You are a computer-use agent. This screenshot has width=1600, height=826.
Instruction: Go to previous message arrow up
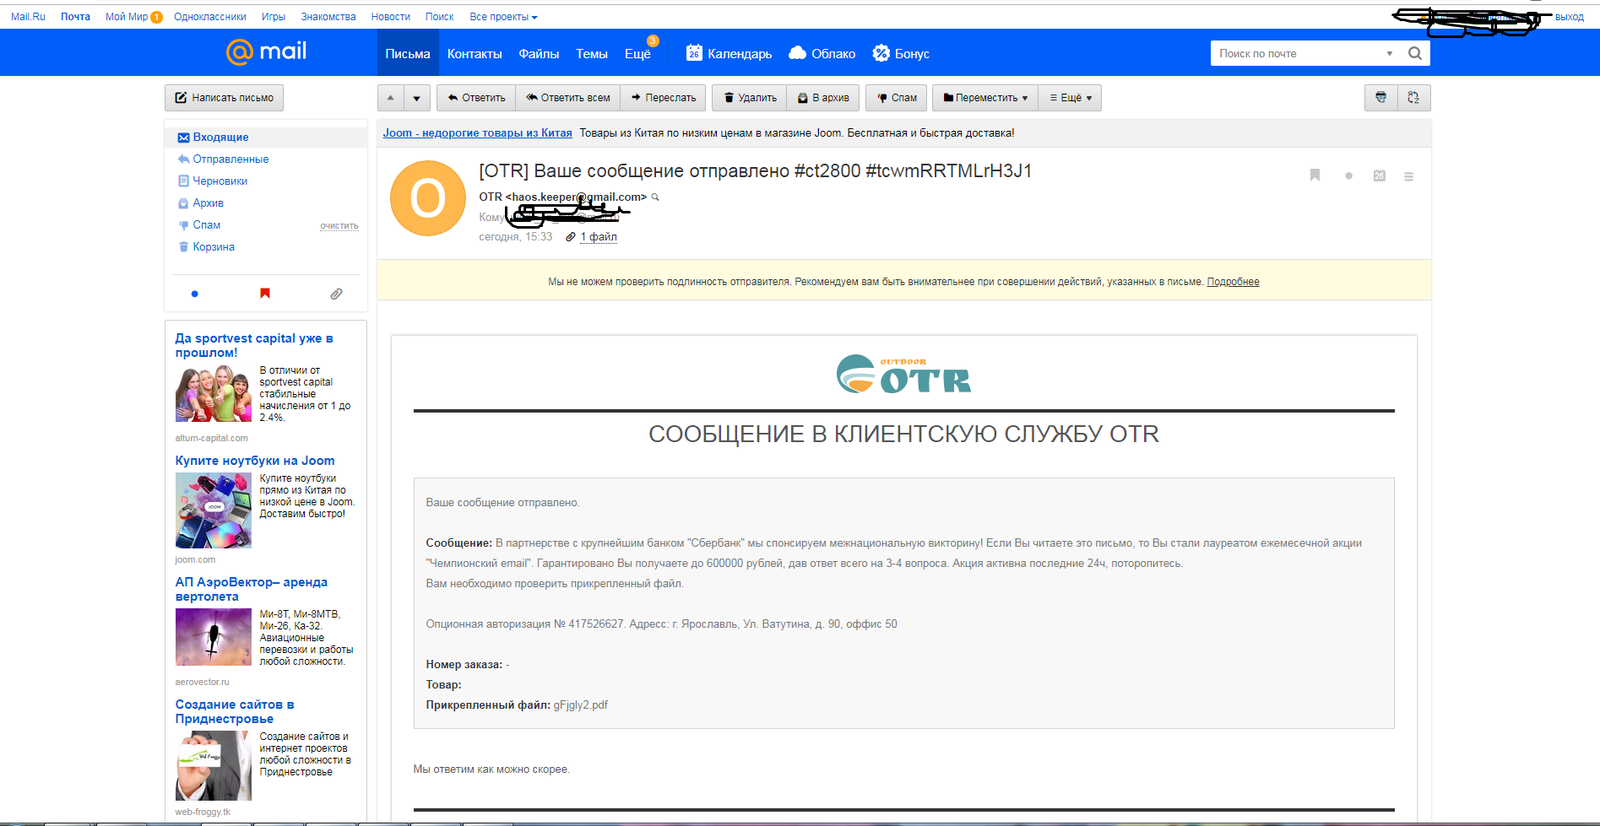click(x=391, y=98)
